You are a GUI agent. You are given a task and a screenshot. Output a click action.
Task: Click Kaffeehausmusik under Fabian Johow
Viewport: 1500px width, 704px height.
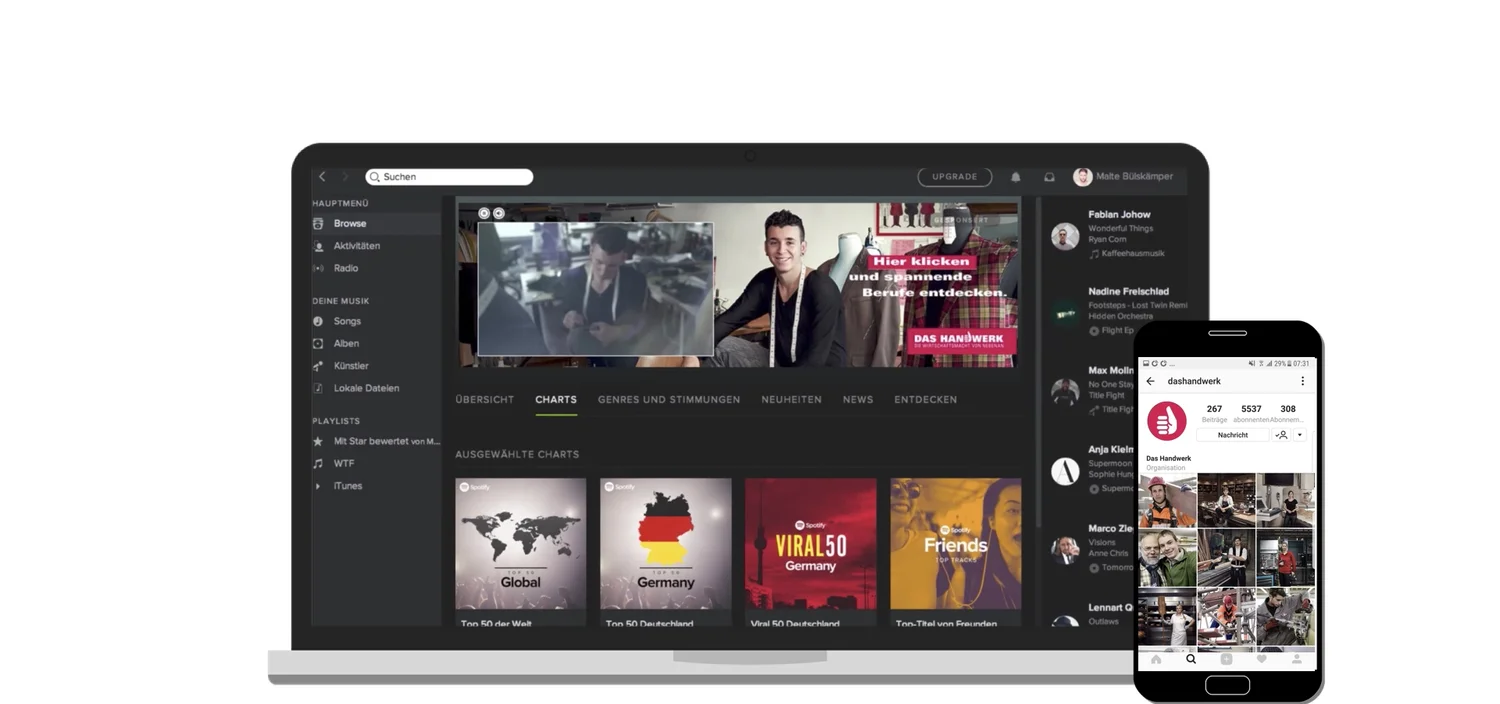tap(1133, 254)
